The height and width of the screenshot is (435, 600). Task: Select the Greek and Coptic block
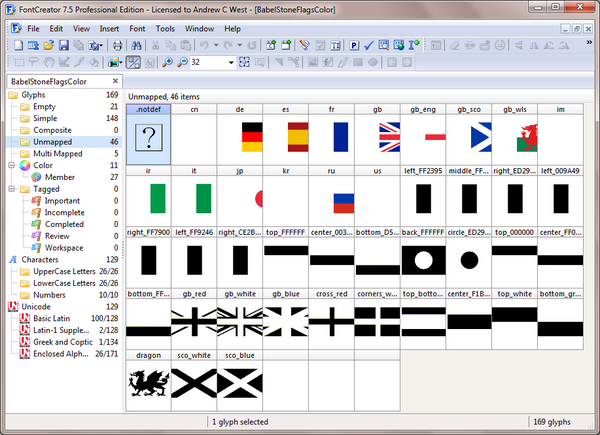click(64, 342)
